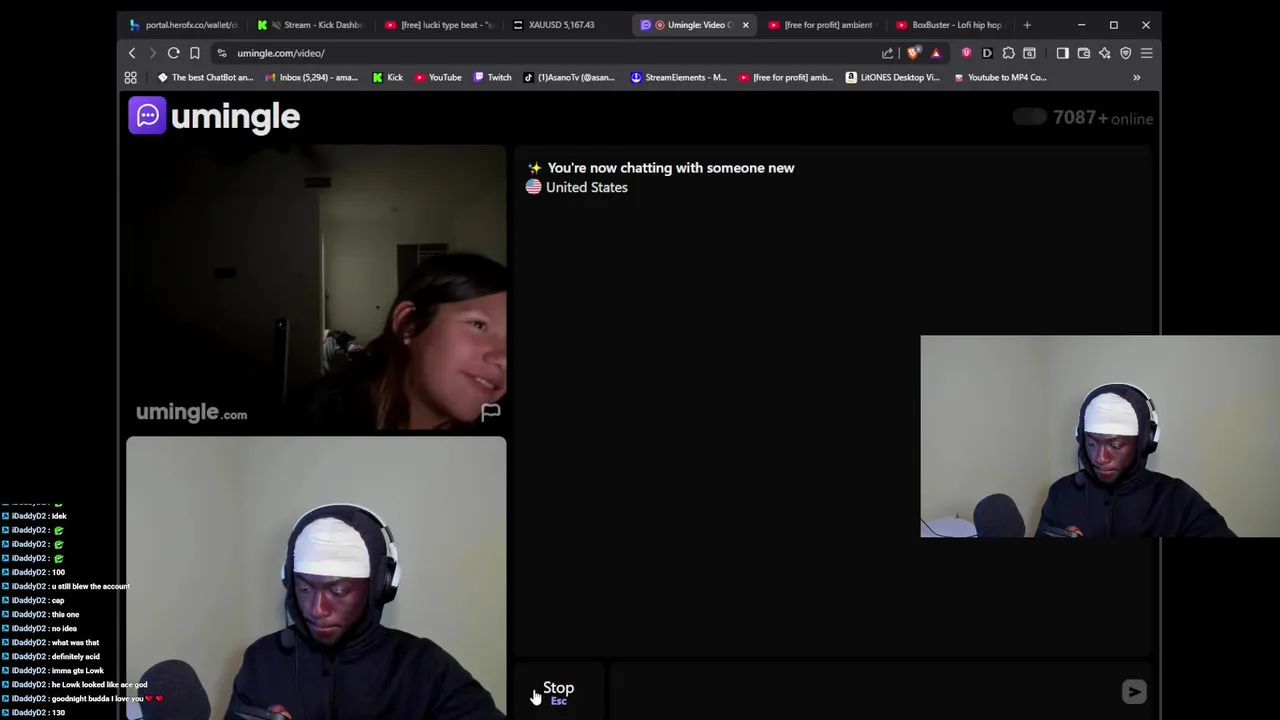
Task: Toggle the browser sidebar panel icon
Action: (1062, 53)
